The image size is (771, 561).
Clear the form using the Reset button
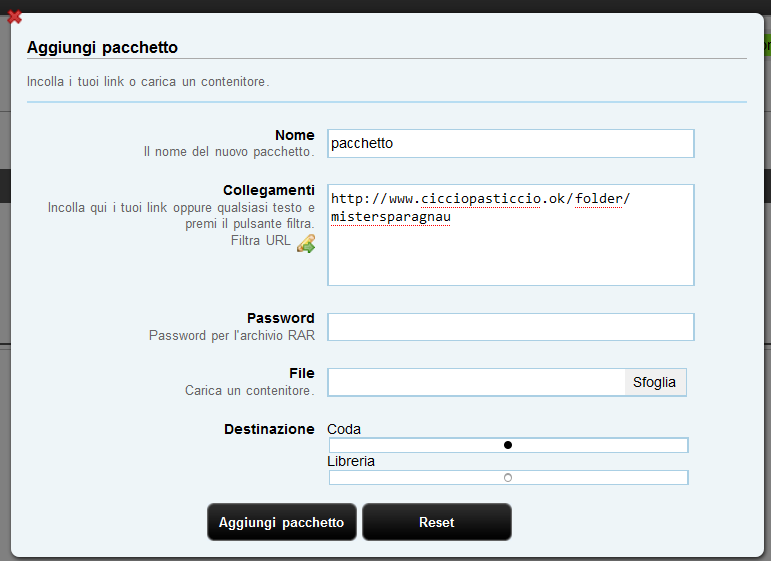click(x=437, y=522)
